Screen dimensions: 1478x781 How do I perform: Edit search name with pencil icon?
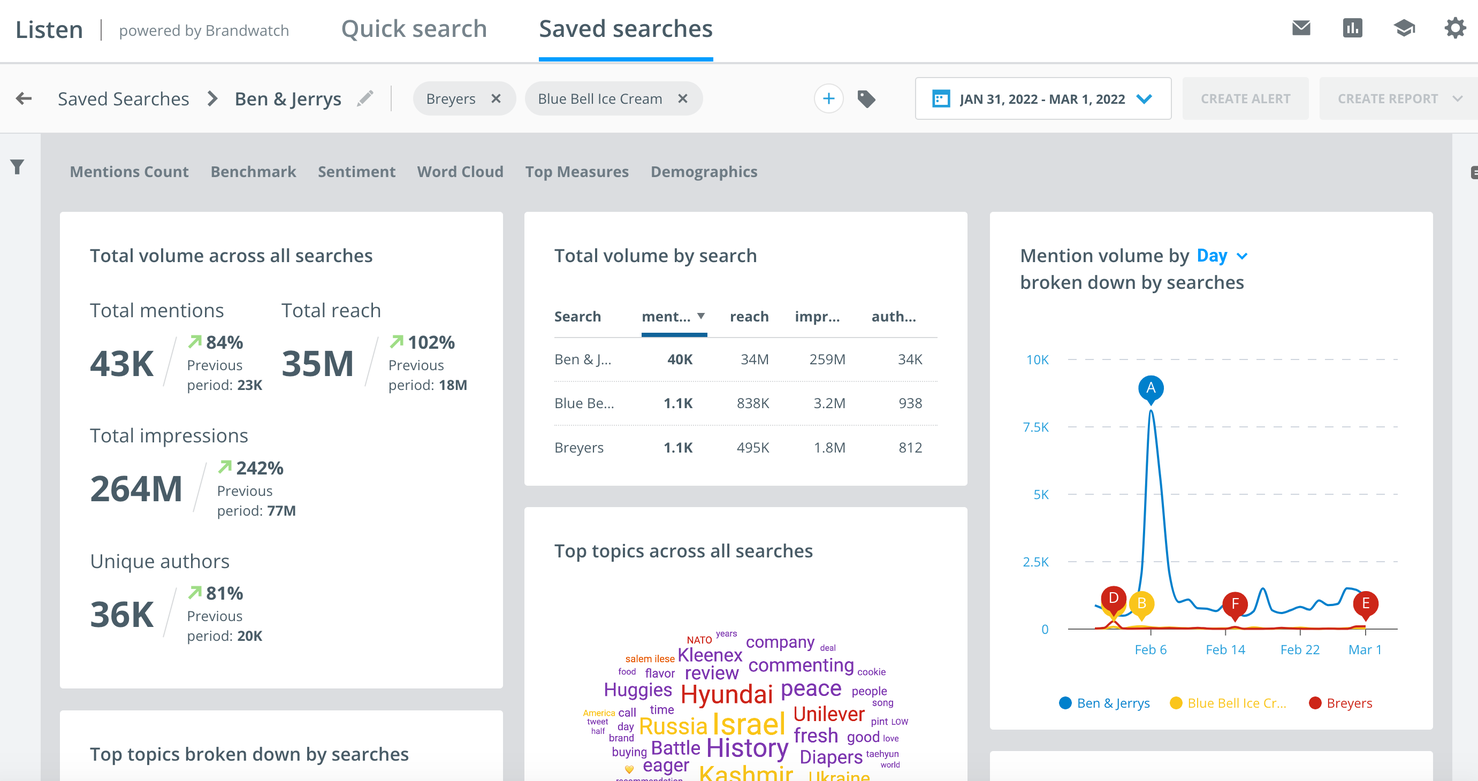(x=365, y=98)
